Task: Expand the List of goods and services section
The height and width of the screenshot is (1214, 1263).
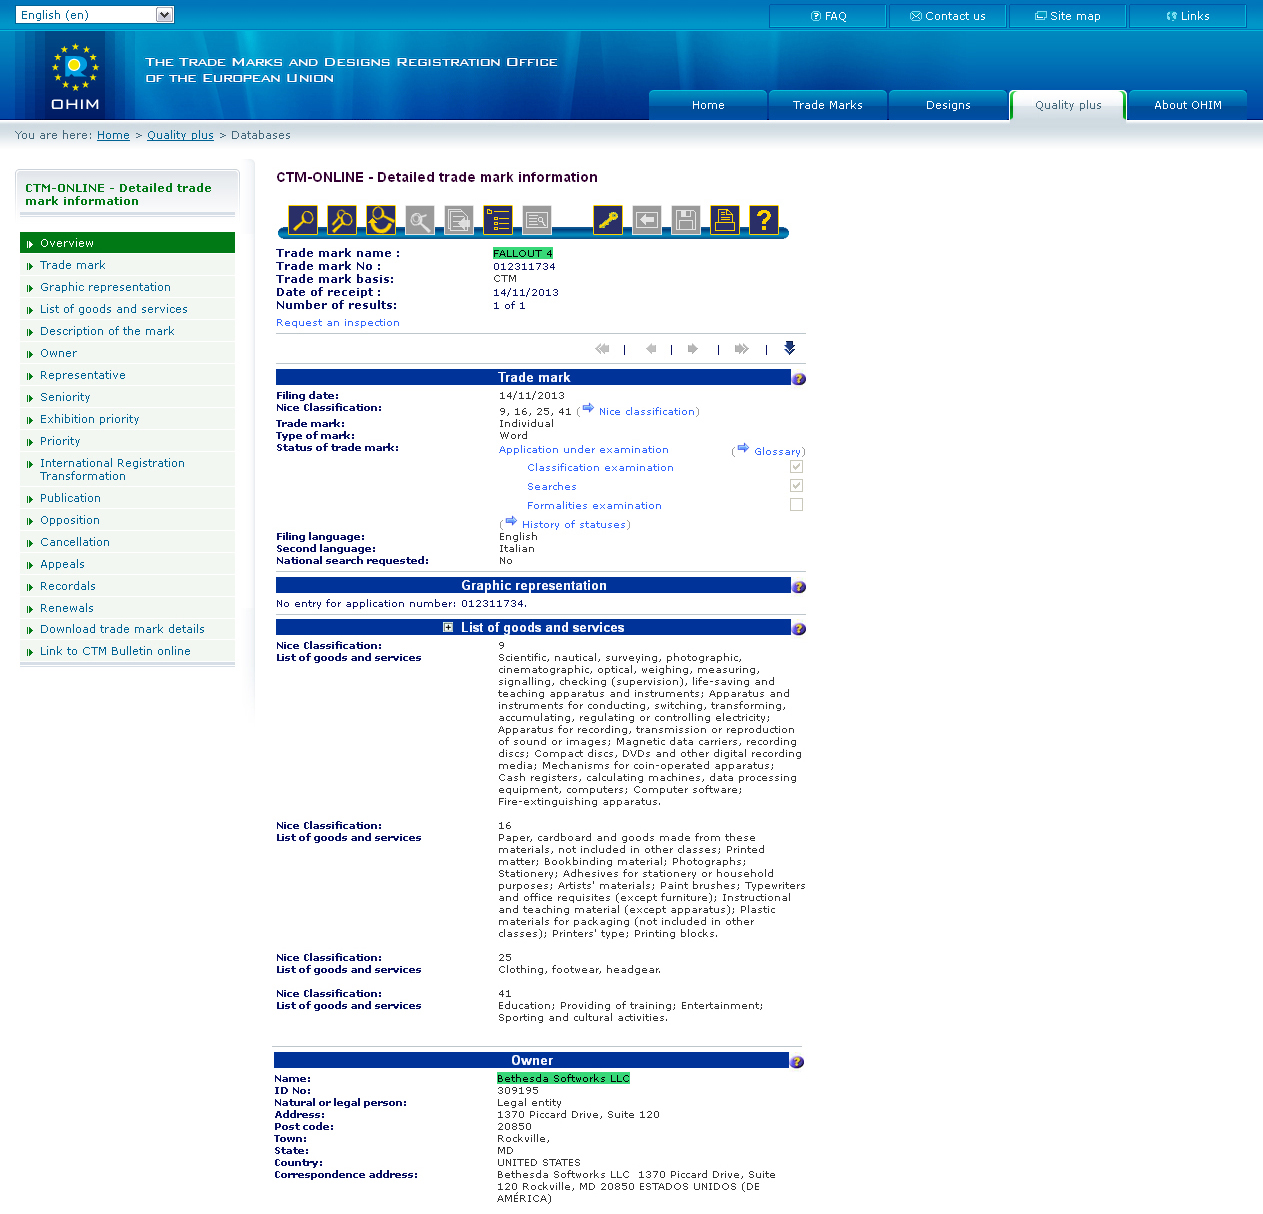Action: click(448, 628)
